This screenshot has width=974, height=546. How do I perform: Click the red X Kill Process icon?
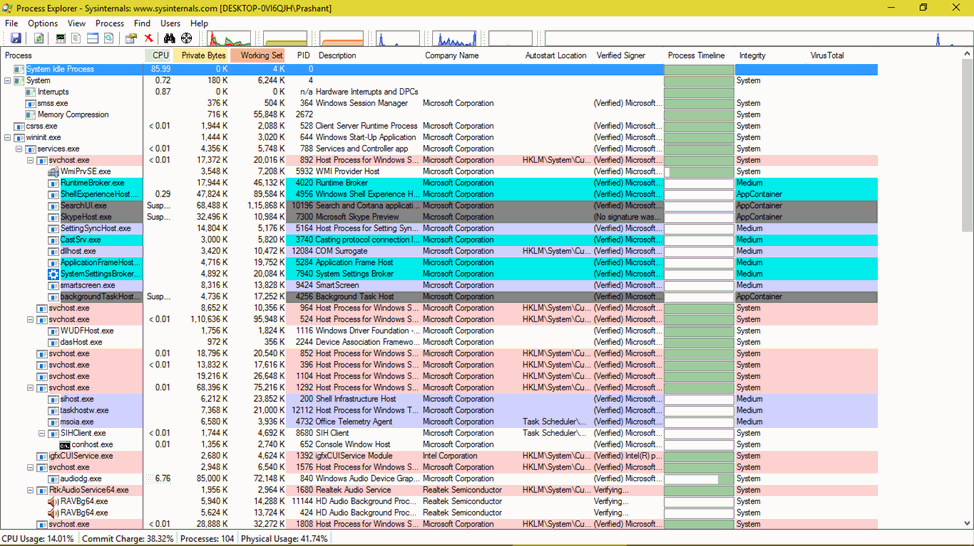pos(148,39)
